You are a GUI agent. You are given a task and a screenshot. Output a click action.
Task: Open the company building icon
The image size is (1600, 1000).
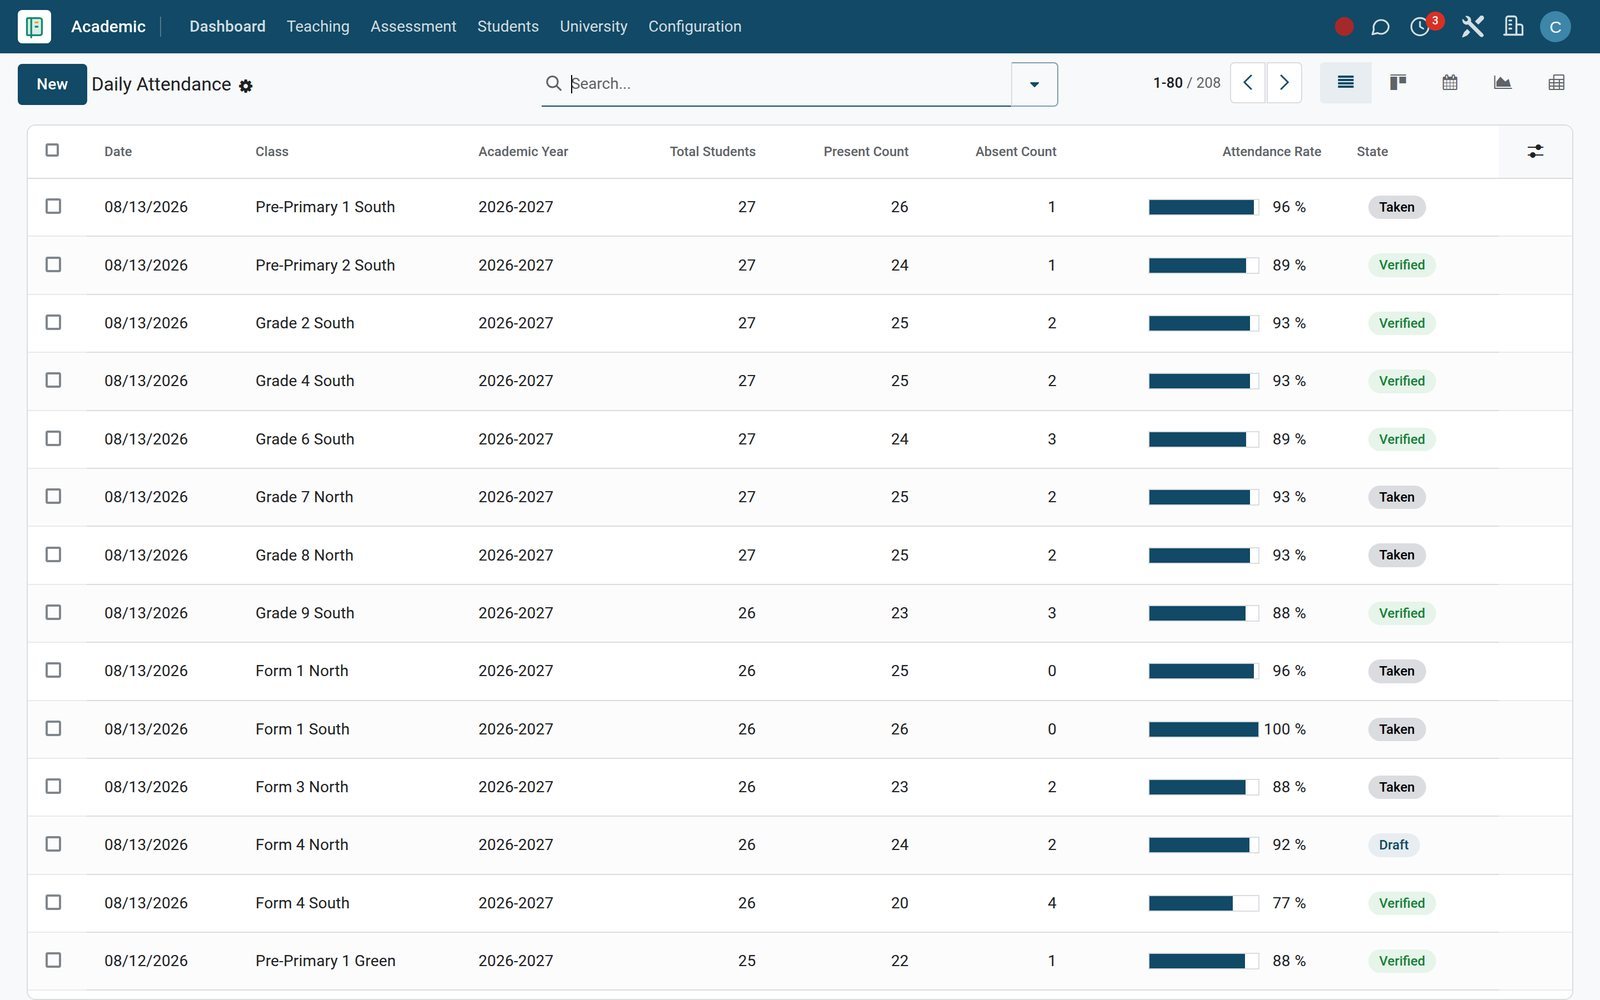1513,27
